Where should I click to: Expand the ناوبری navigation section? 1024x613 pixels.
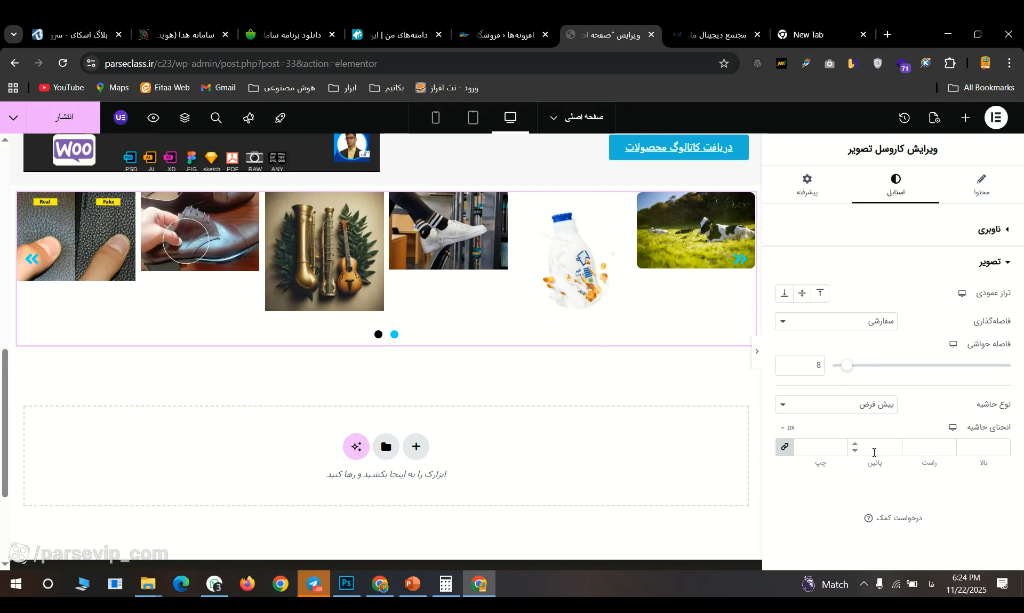click(x=993, y=229)
